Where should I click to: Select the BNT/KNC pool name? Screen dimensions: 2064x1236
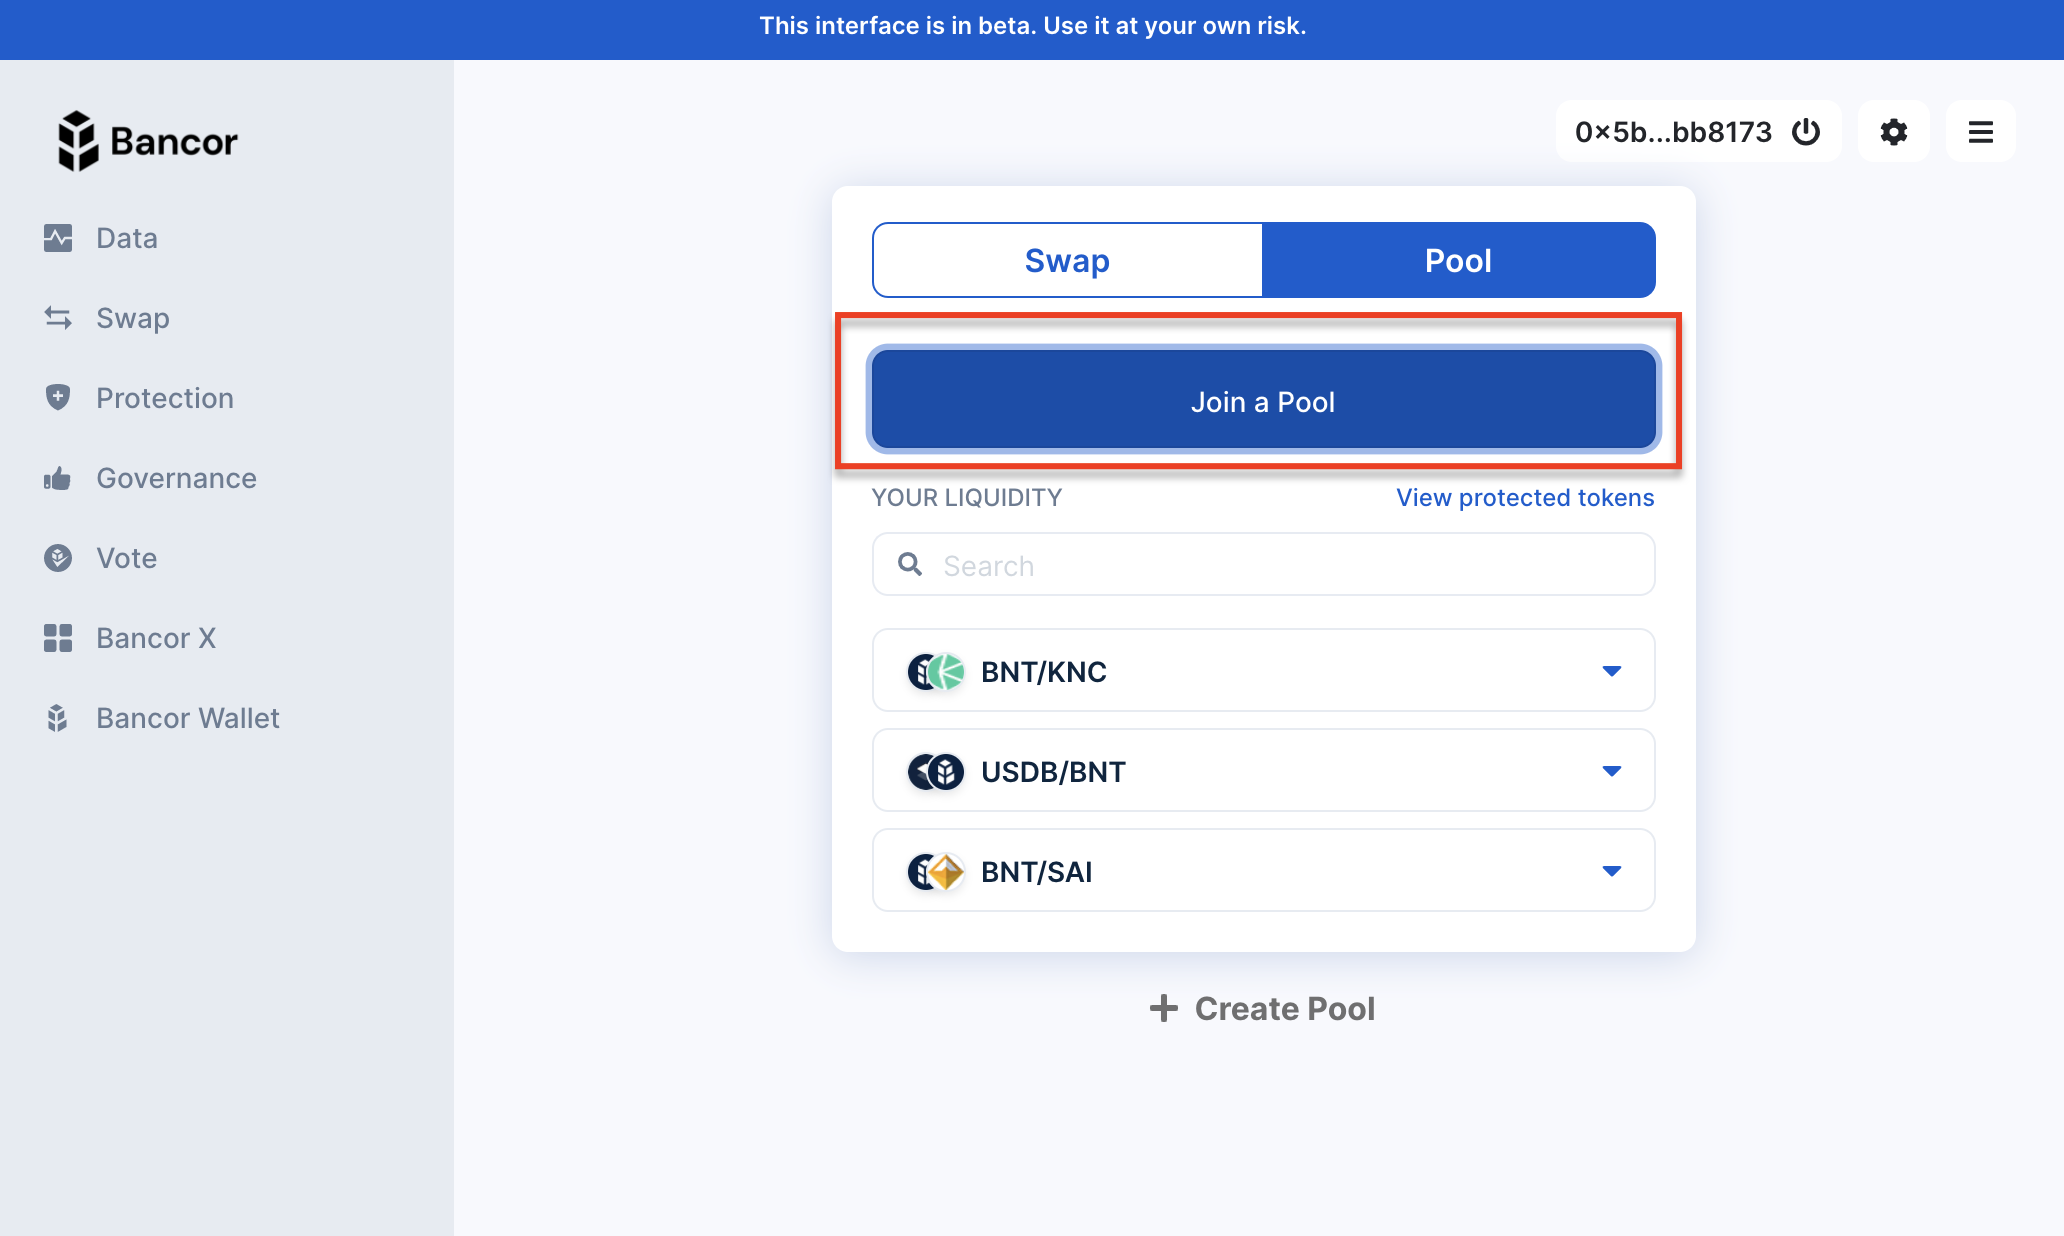pyautogui.click(x=1044, y=671)
